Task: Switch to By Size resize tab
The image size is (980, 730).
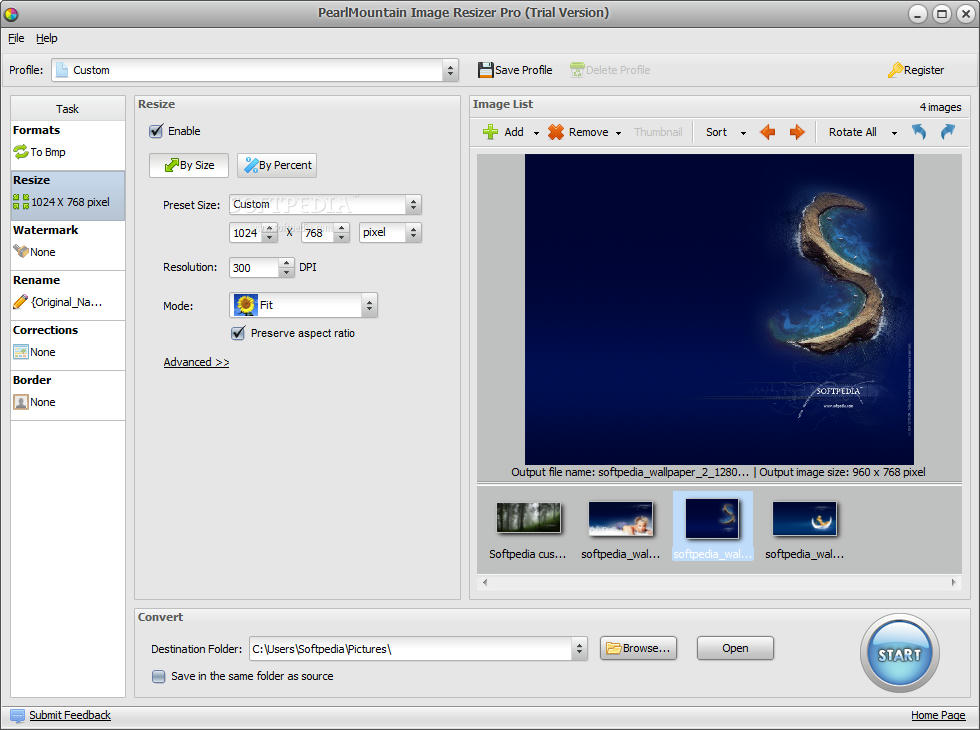Action: [x=189, y=165]
